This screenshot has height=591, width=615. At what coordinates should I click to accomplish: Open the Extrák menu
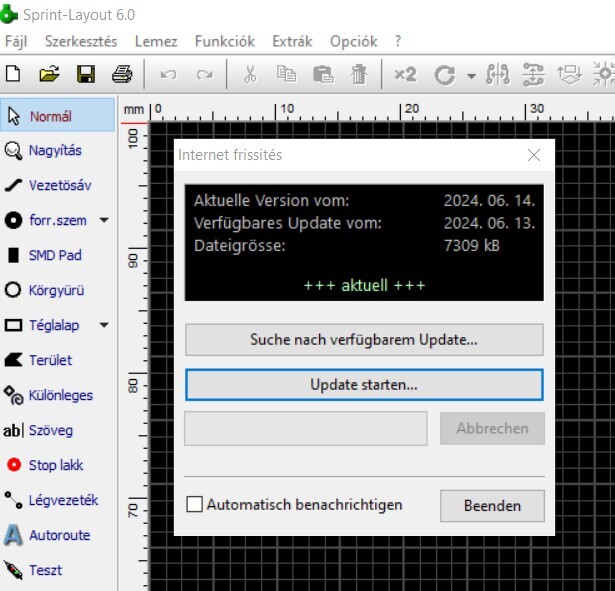(292, 41)
